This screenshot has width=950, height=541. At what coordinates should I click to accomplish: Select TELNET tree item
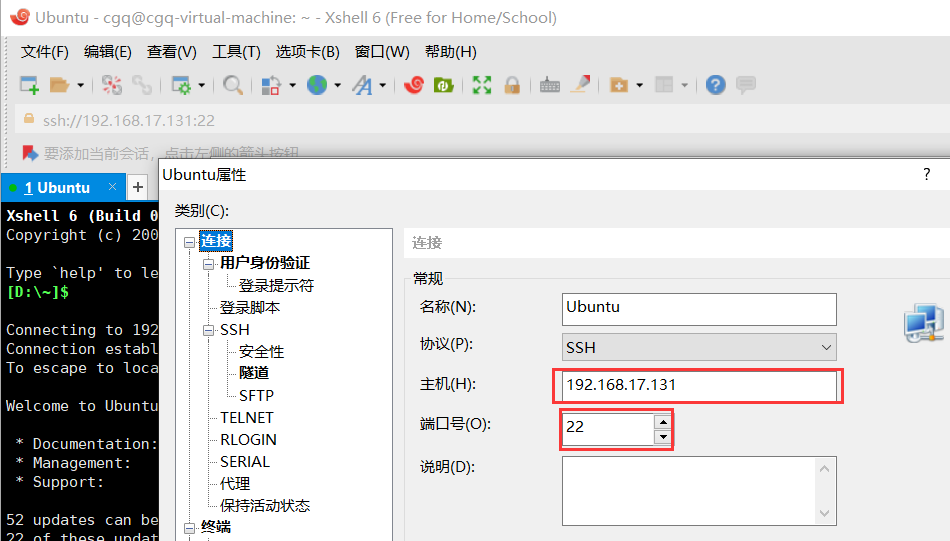pos(247,417)
